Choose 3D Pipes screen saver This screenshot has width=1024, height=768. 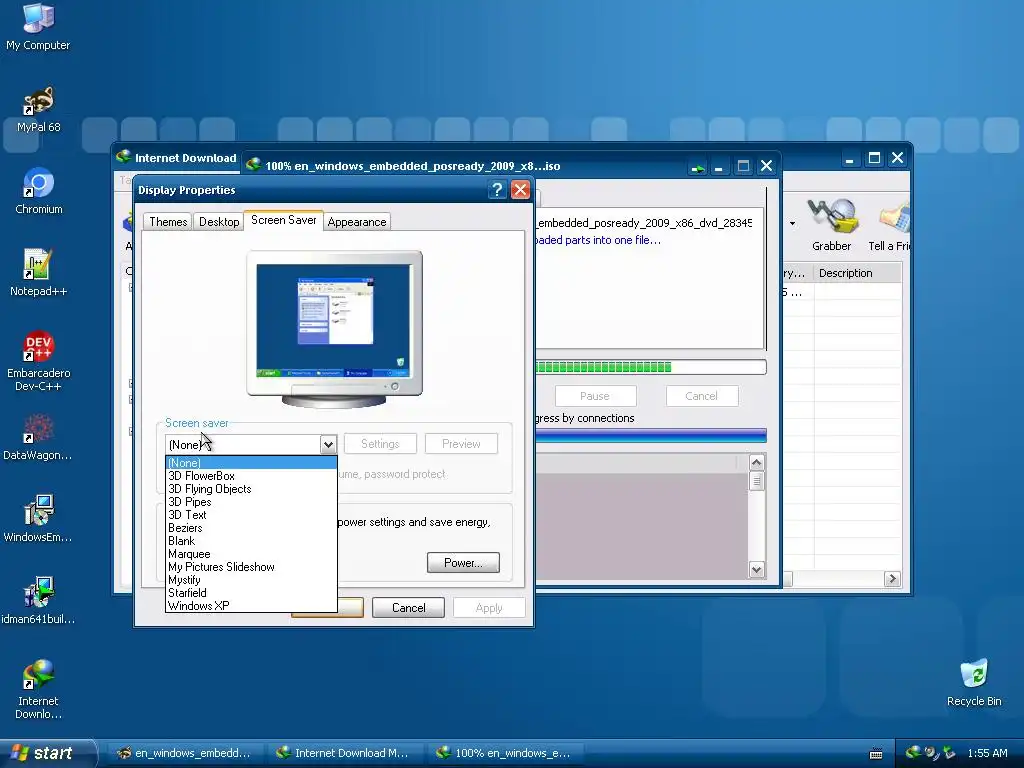pos(251,502)
